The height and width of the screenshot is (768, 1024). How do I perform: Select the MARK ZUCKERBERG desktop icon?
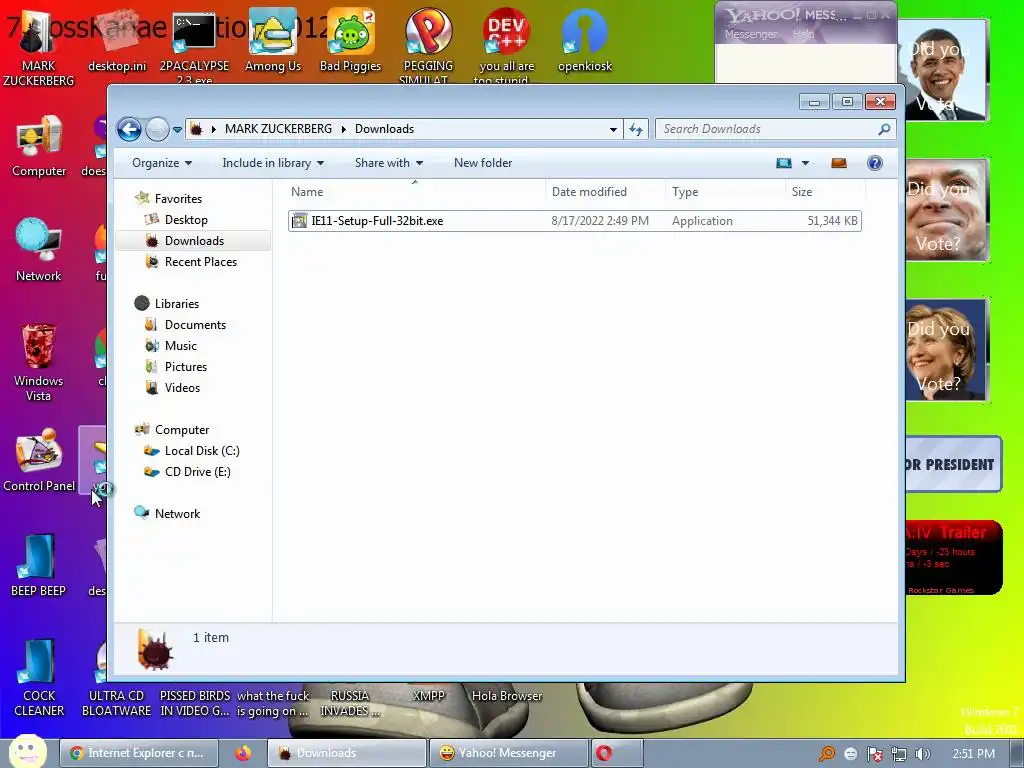39,48
